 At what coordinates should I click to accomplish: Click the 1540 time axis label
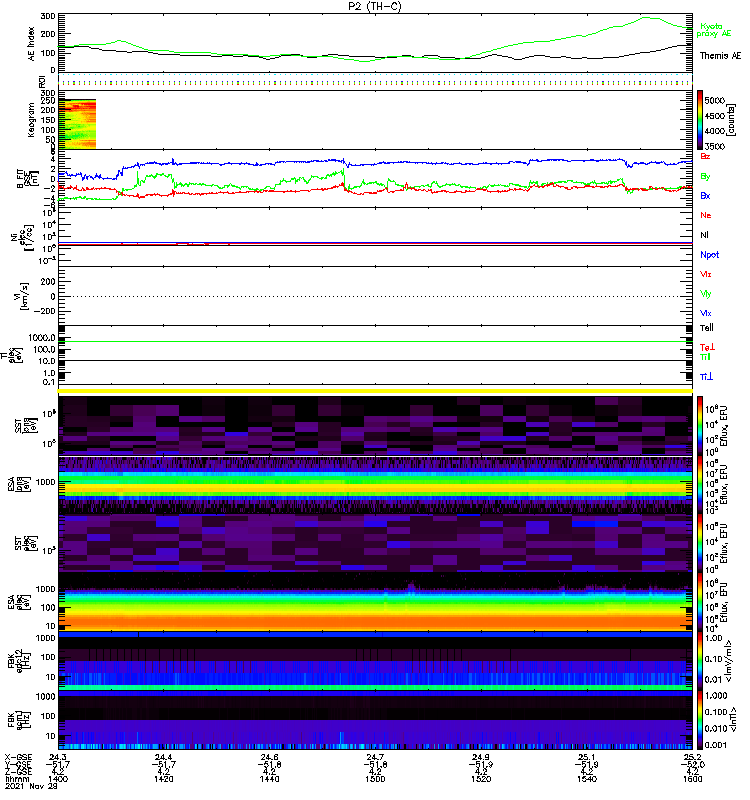[x=587, y=779]
